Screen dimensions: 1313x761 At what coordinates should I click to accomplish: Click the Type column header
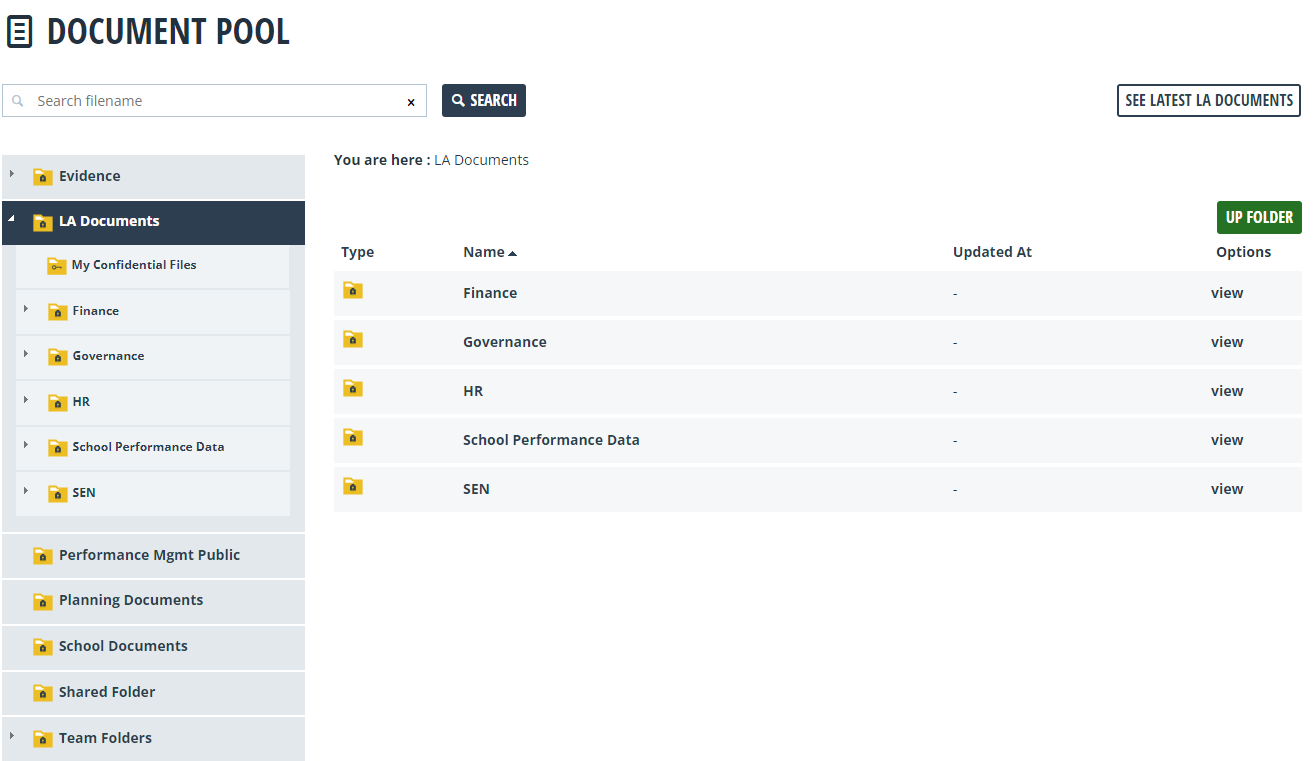click(x=357, y=253)
